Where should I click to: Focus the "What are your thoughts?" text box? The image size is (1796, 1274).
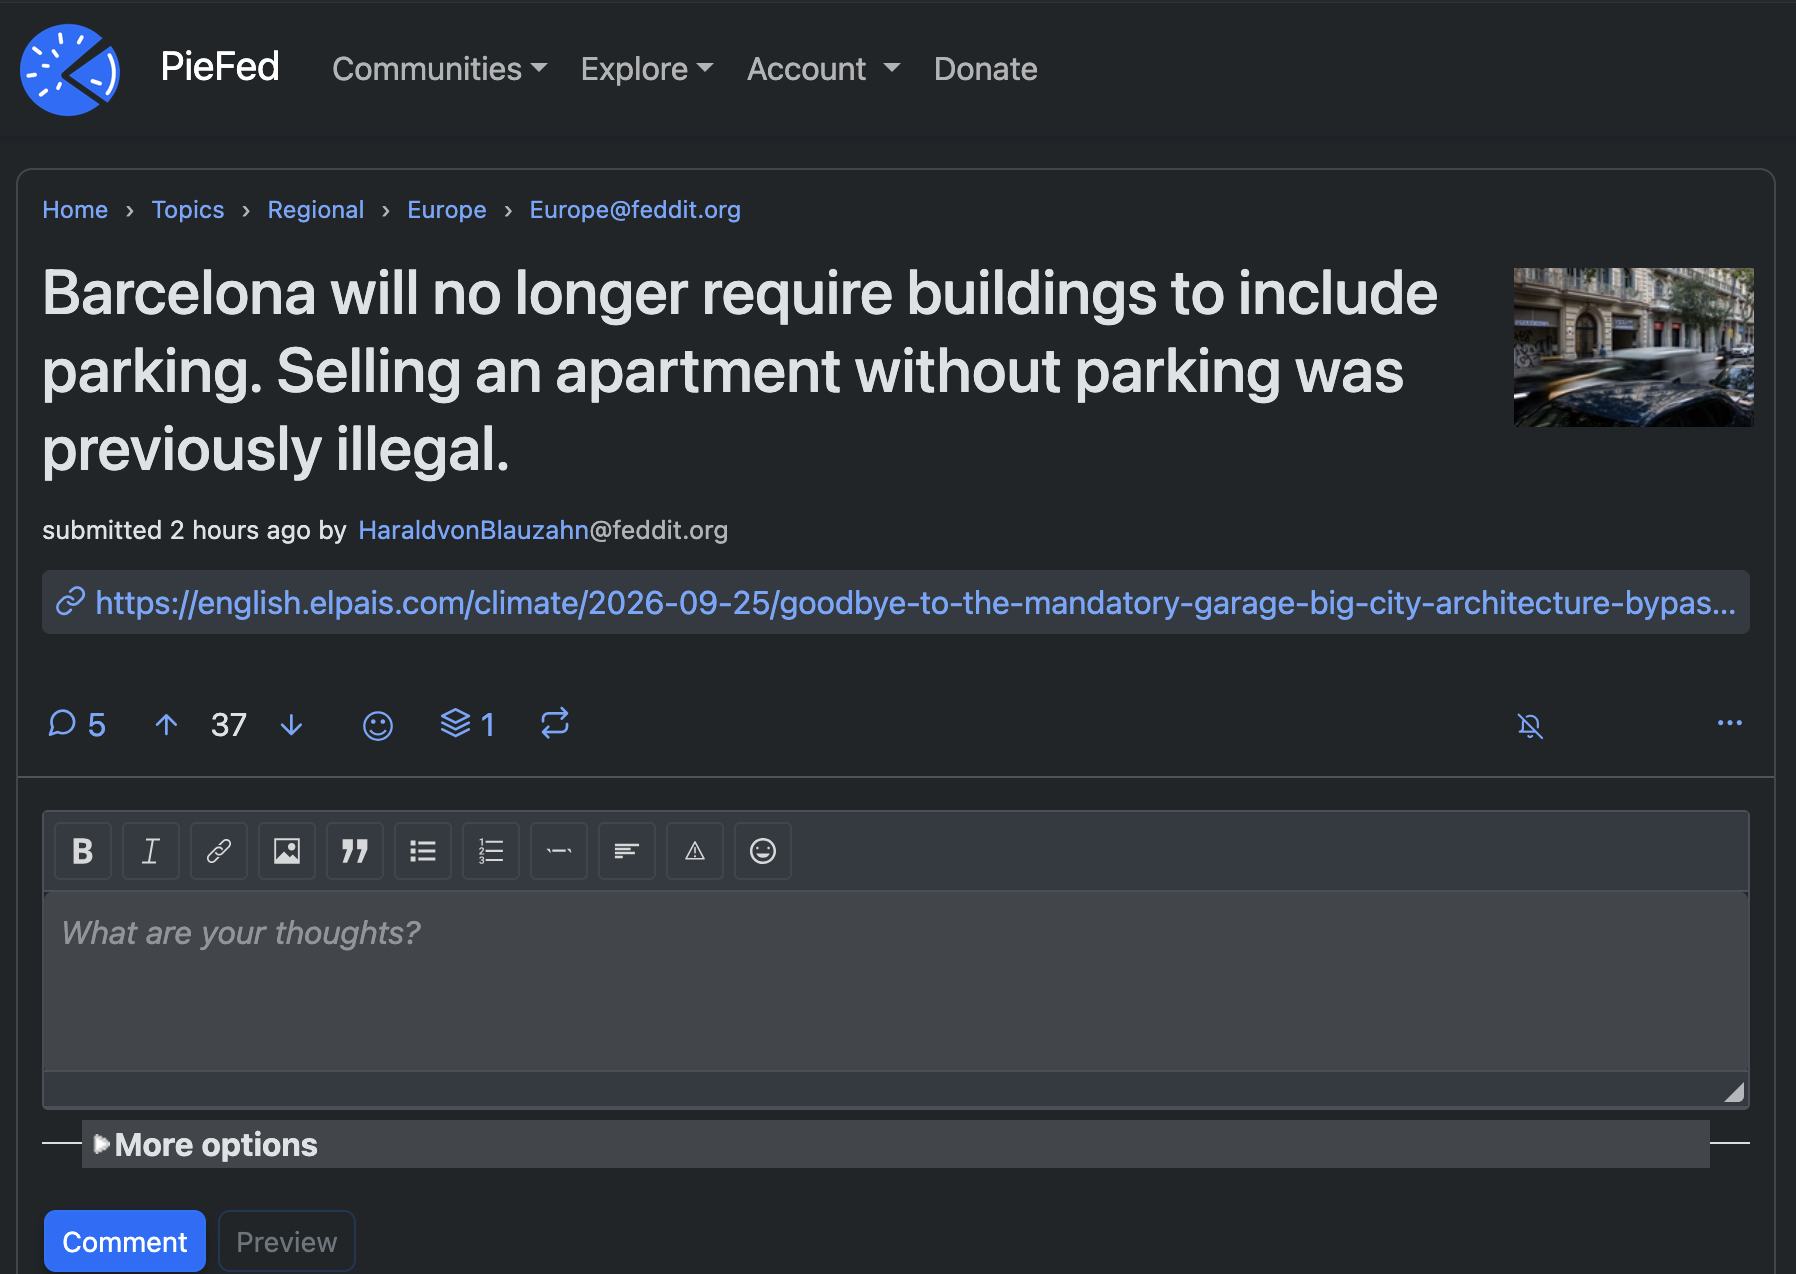coord(896,981)
